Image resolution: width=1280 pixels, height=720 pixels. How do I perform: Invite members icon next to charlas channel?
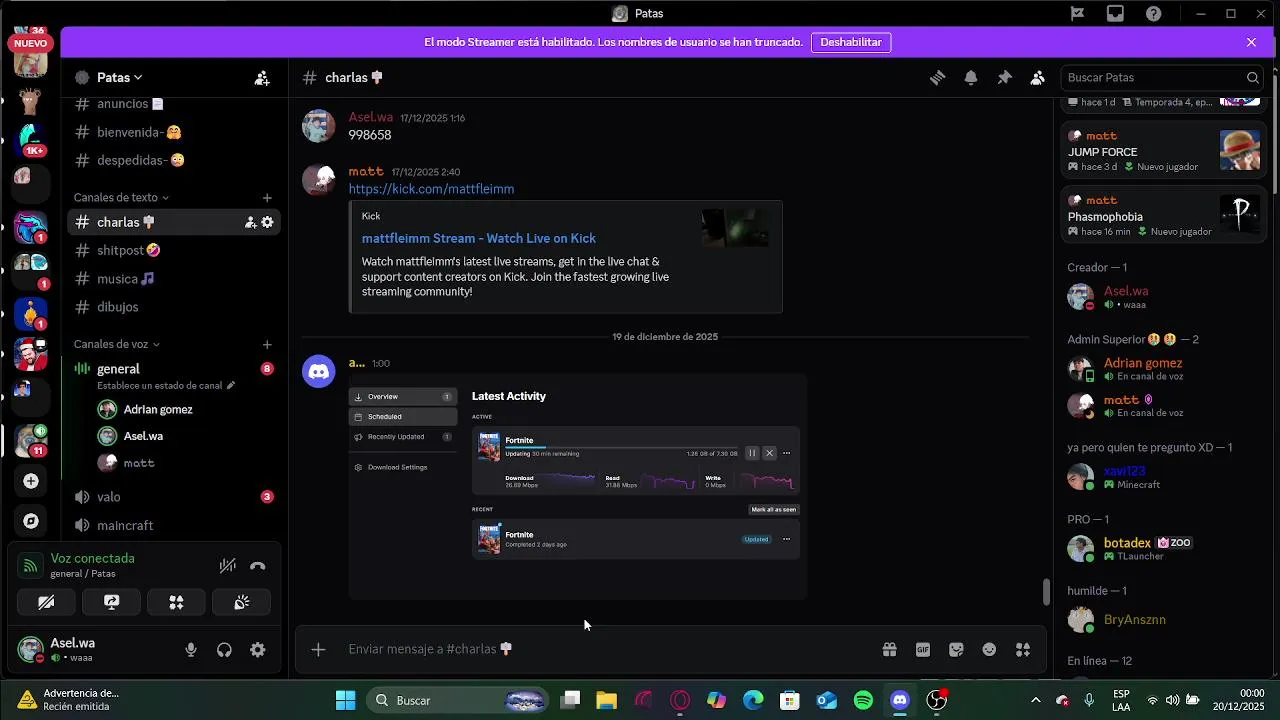[x=250, y=222]
